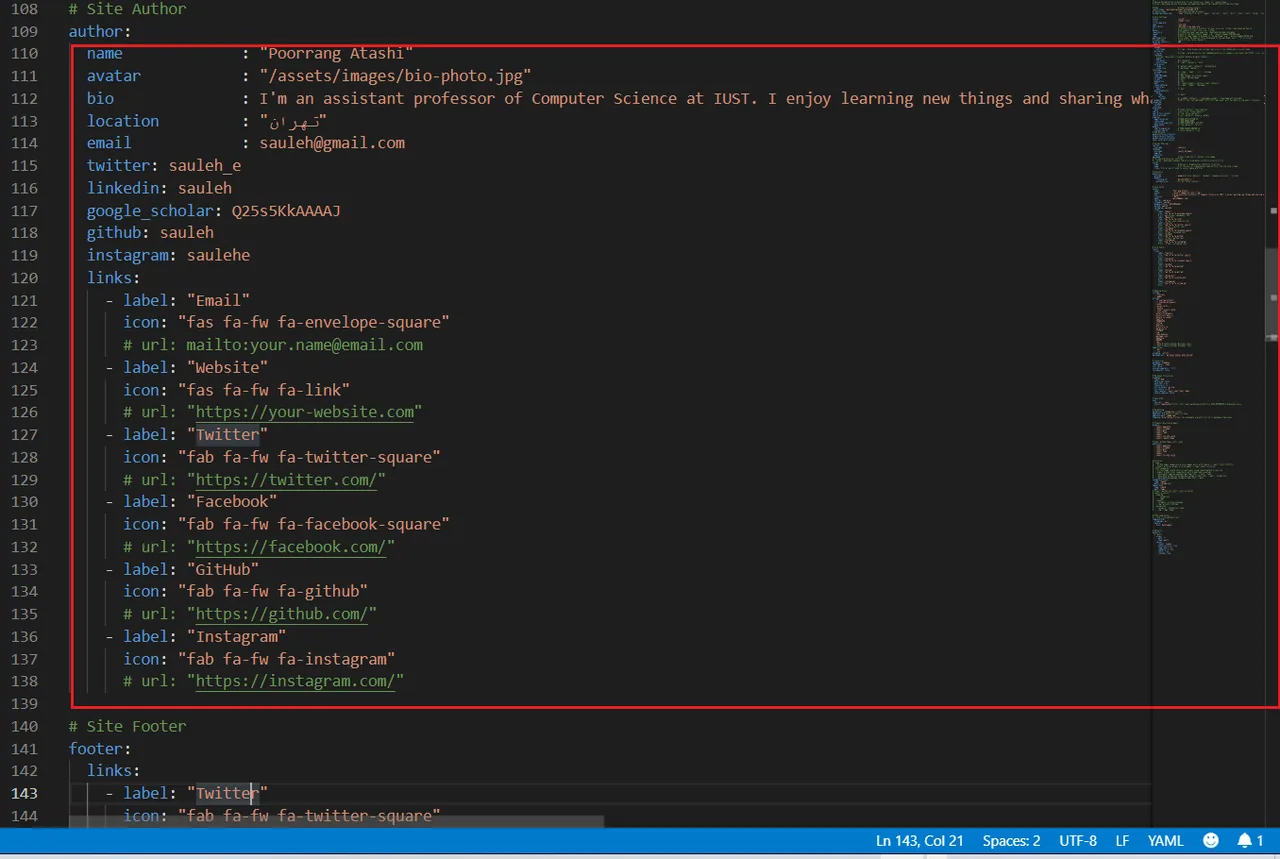Open Go to Line via Ln 143, Col 21
The width and height of the screenshot is (1280, 859).
919,841
